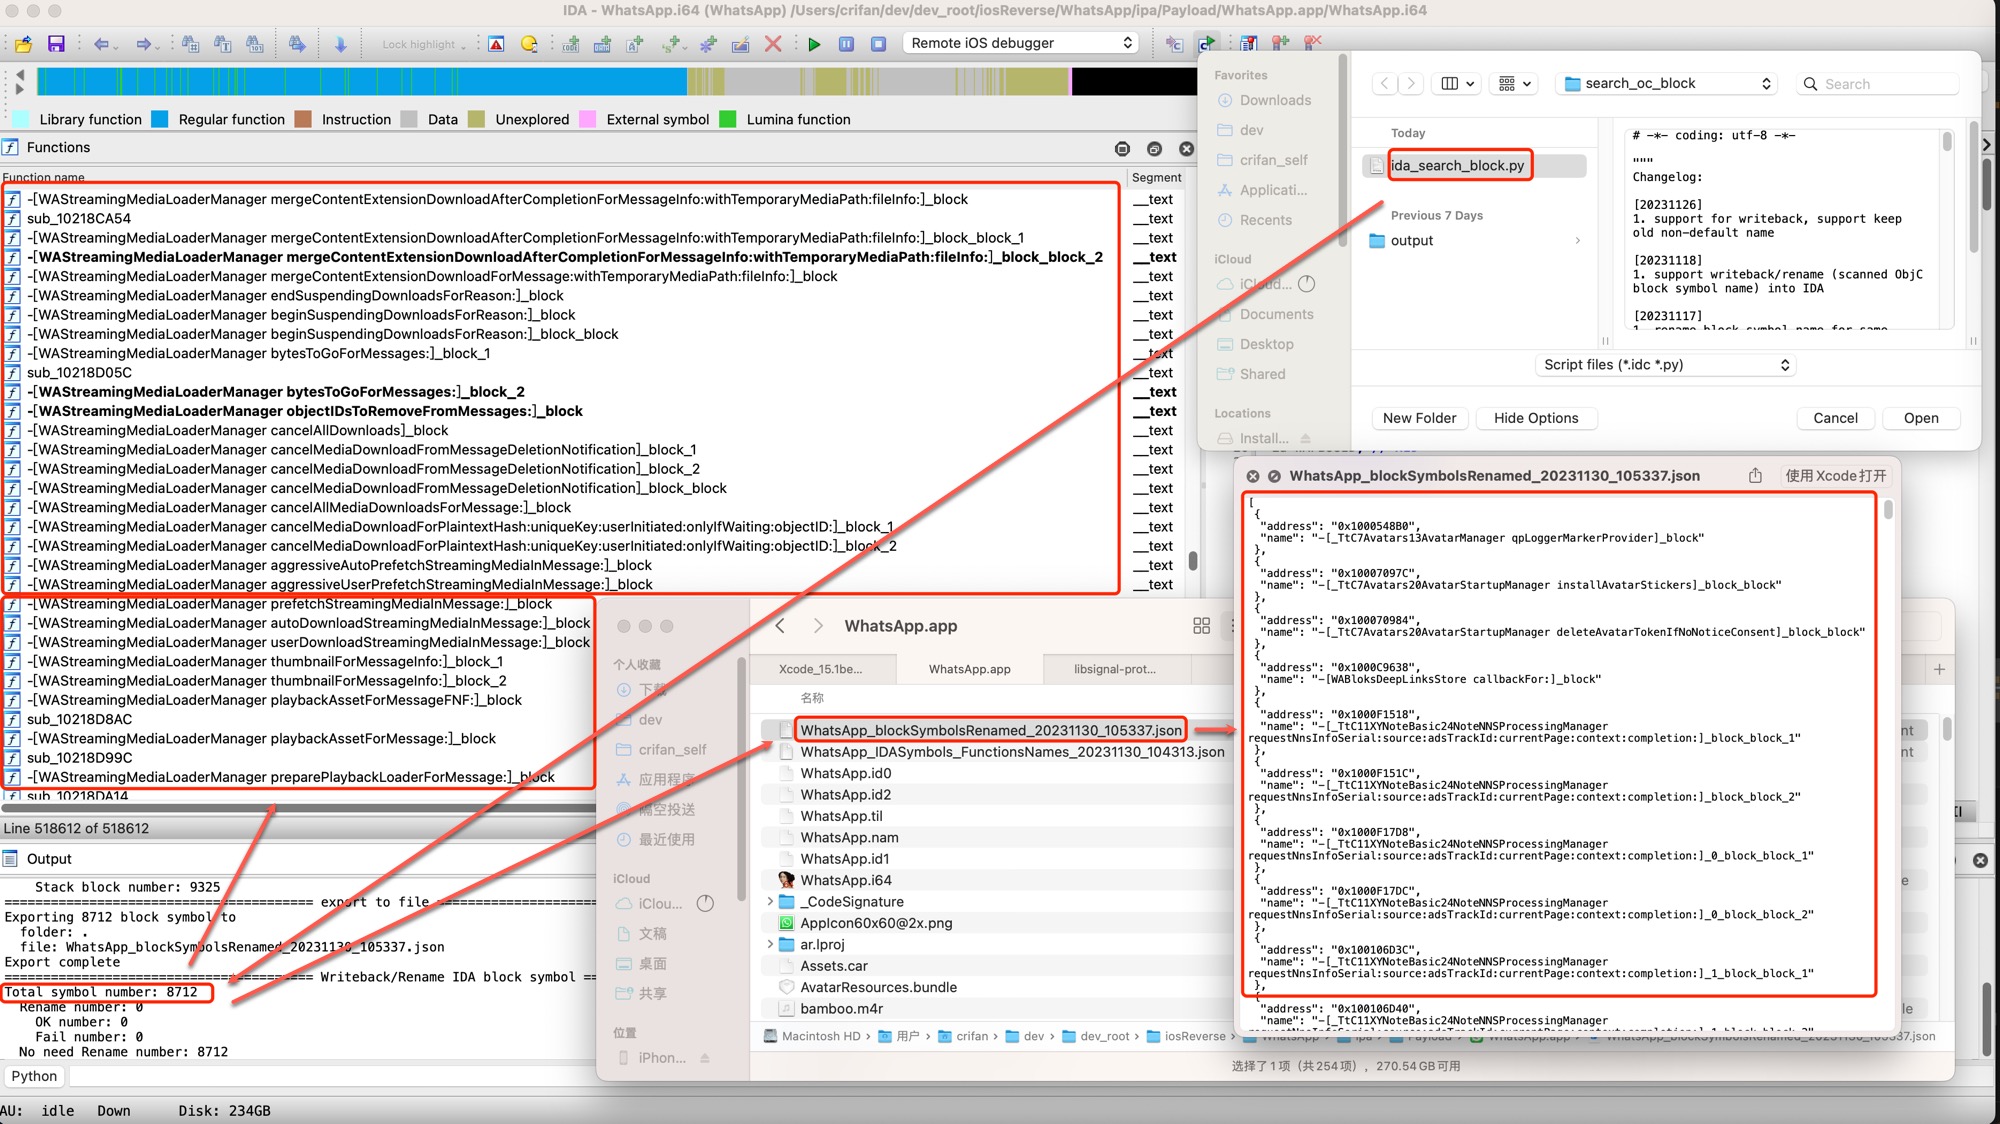2000x1124 pixels.
Task: Click the Open file toolbar icon
Action: (24, 44)
